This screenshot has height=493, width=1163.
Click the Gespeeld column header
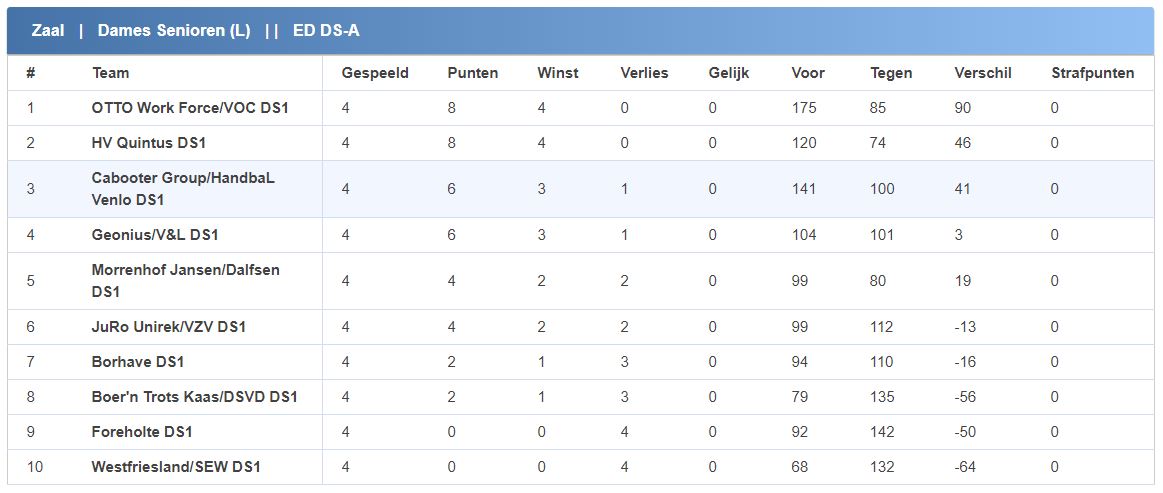[x=375, y=73]
